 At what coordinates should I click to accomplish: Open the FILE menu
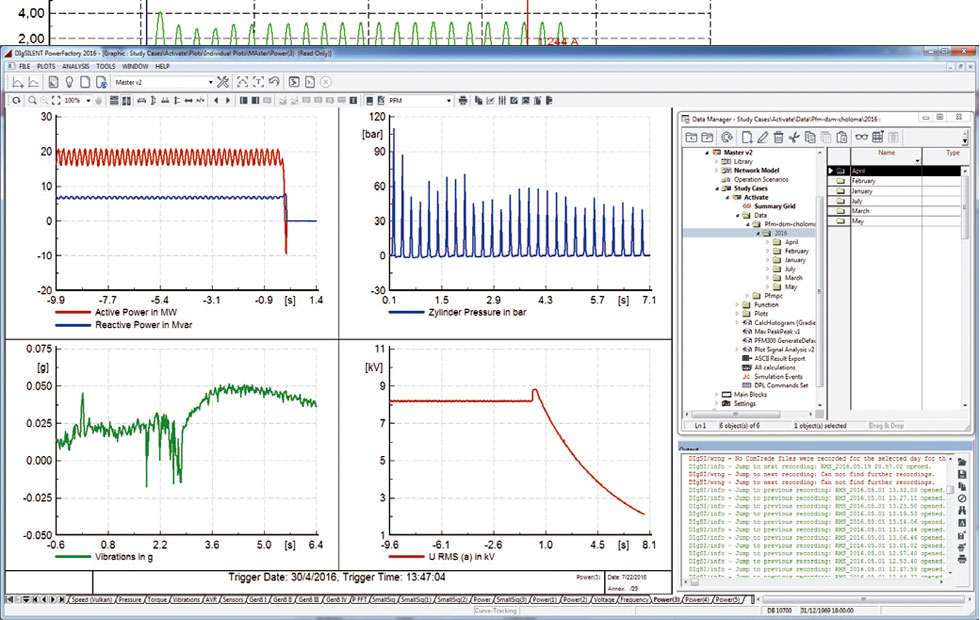pos(24,66)
